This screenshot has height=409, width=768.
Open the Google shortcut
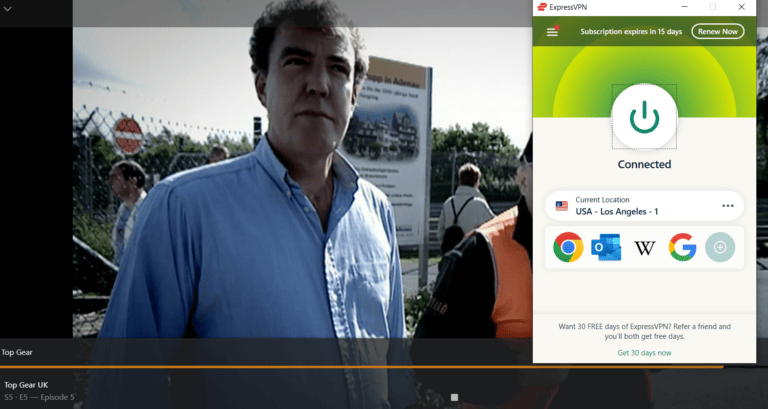682,246
